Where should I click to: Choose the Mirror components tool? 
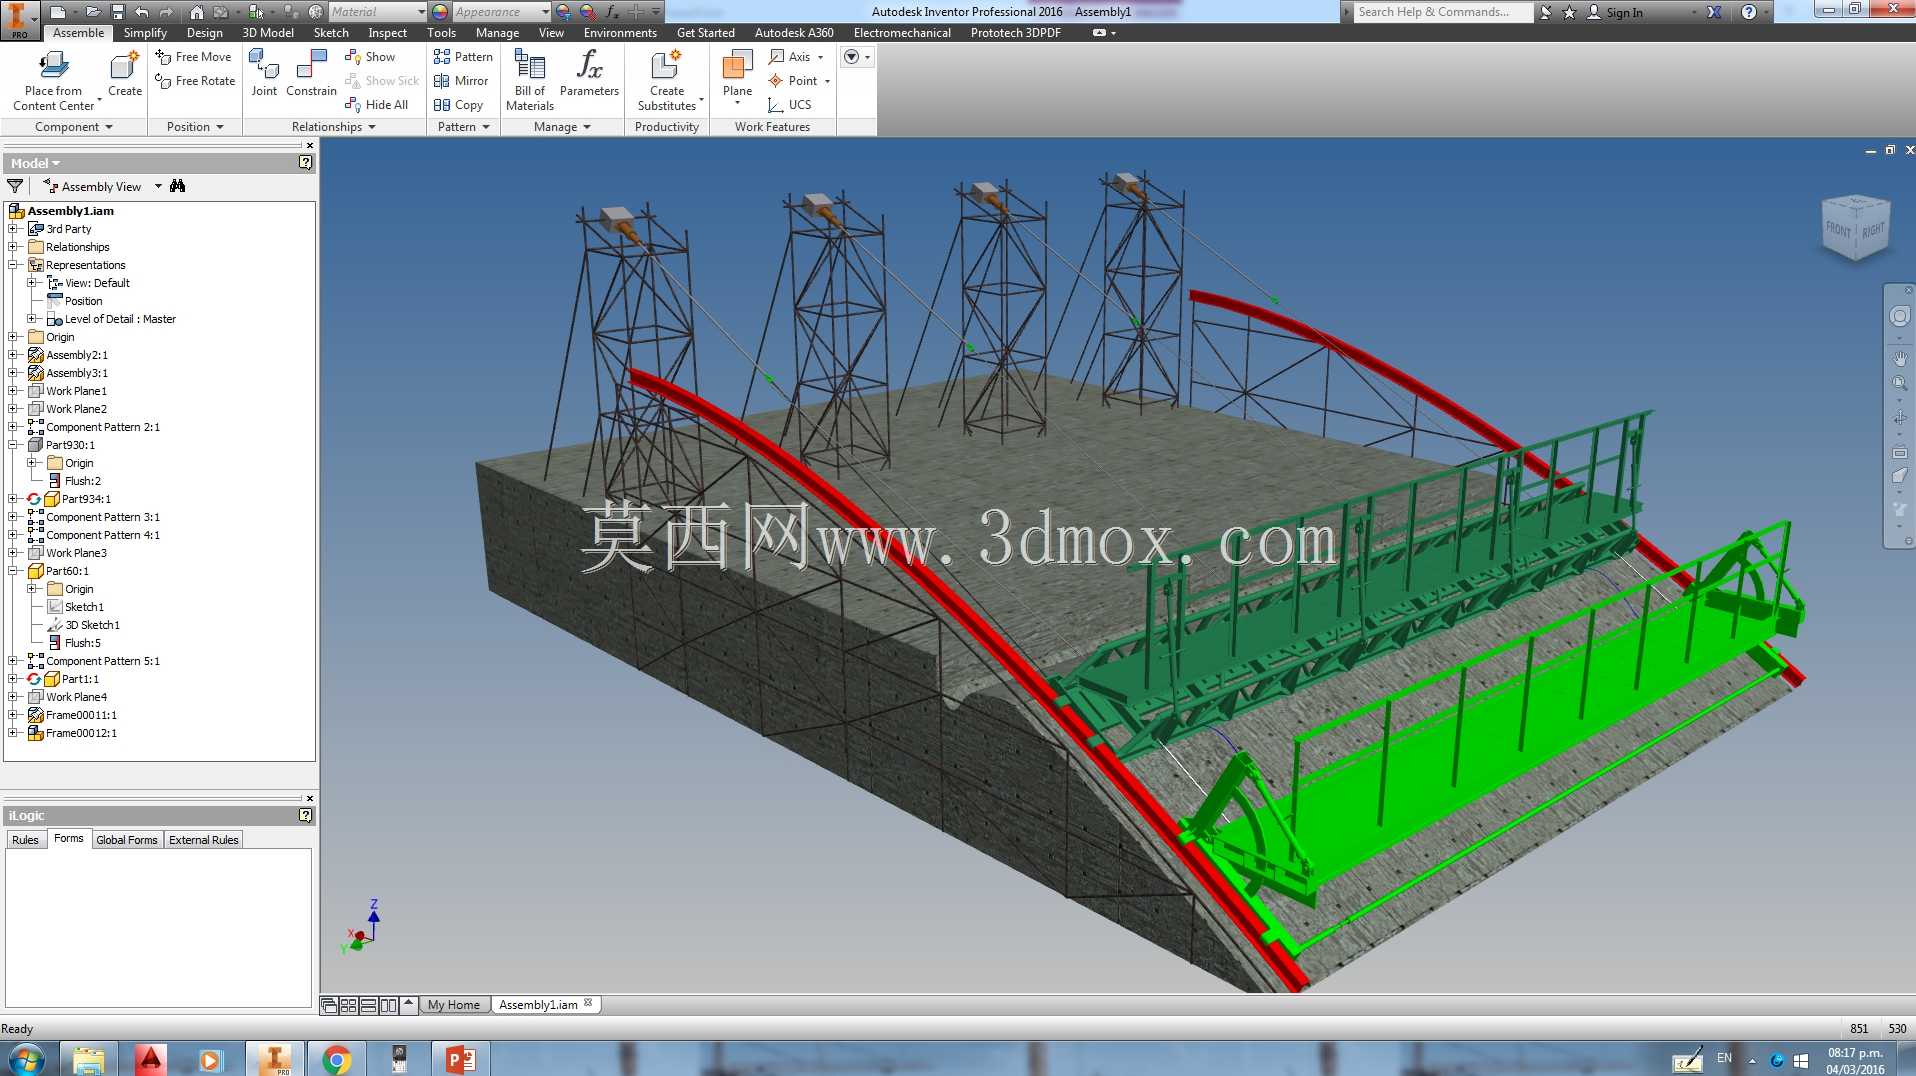tap(461, 81)
